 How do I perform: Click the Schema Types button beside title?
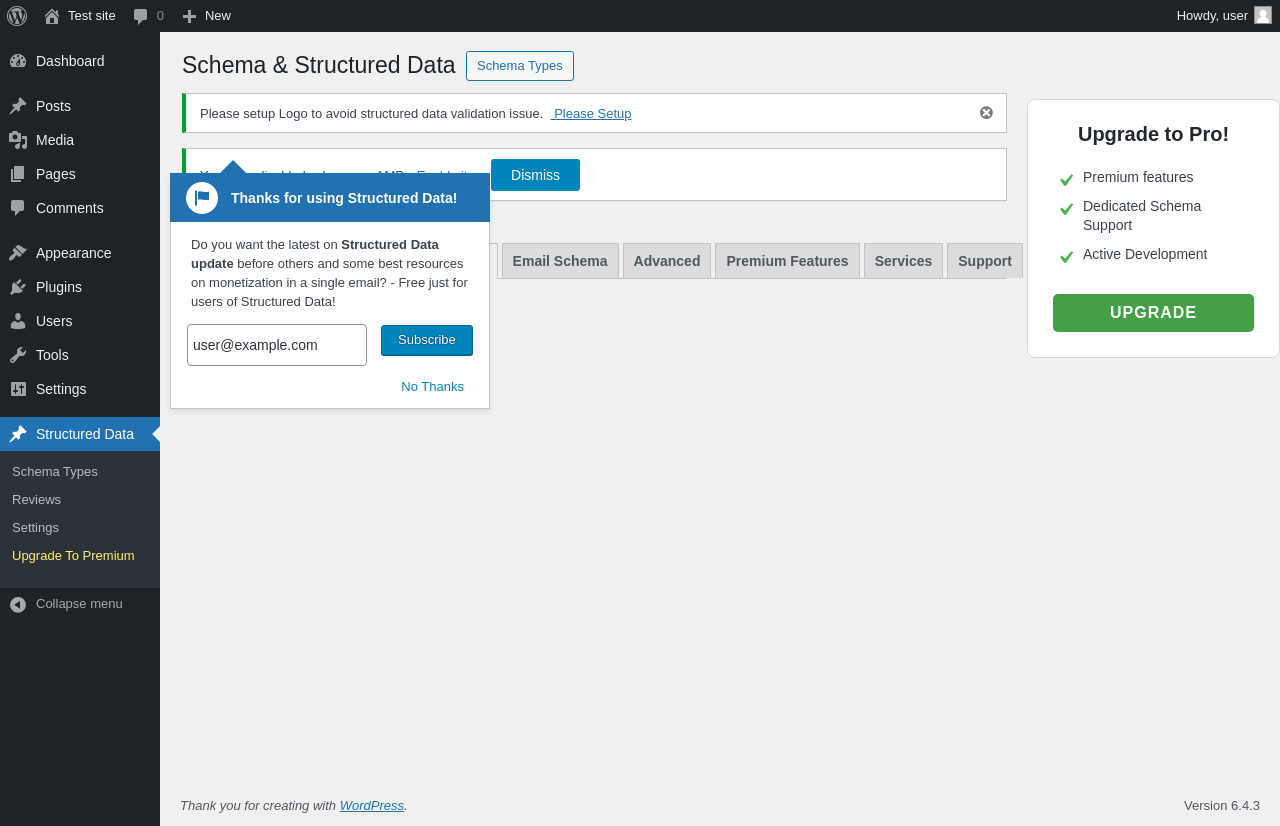click(520, 66)
